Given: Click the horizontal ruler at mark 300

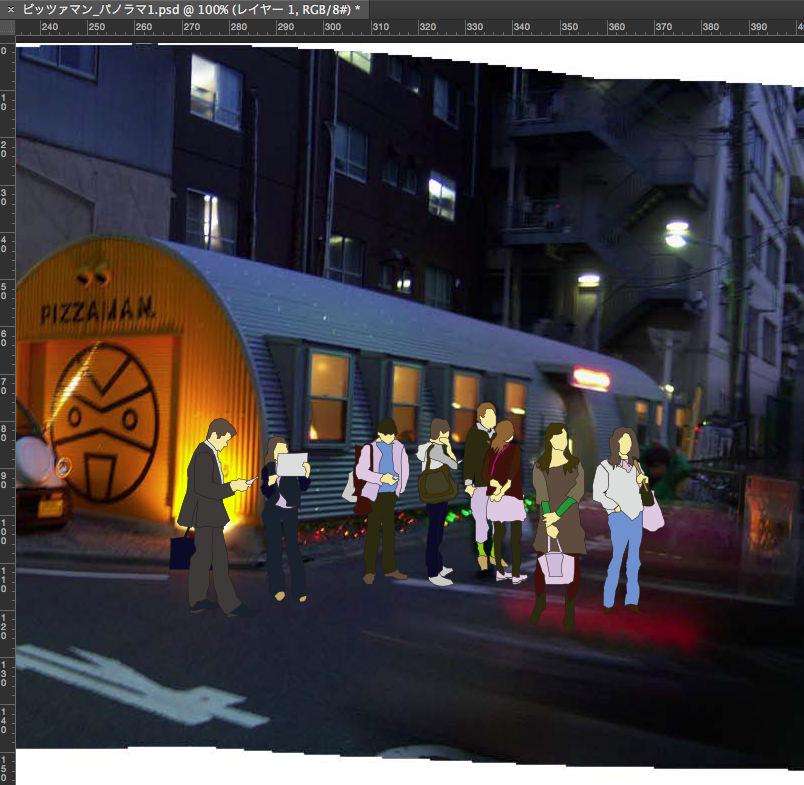Looking at the screenshot, I should point(332,27).
